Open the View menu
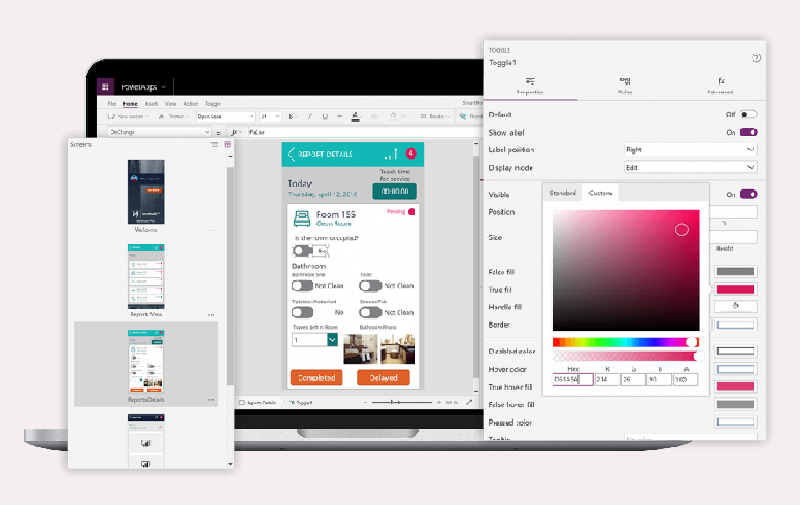The height and width of the screenshot is (505, 800). click(x=170, y=104)
